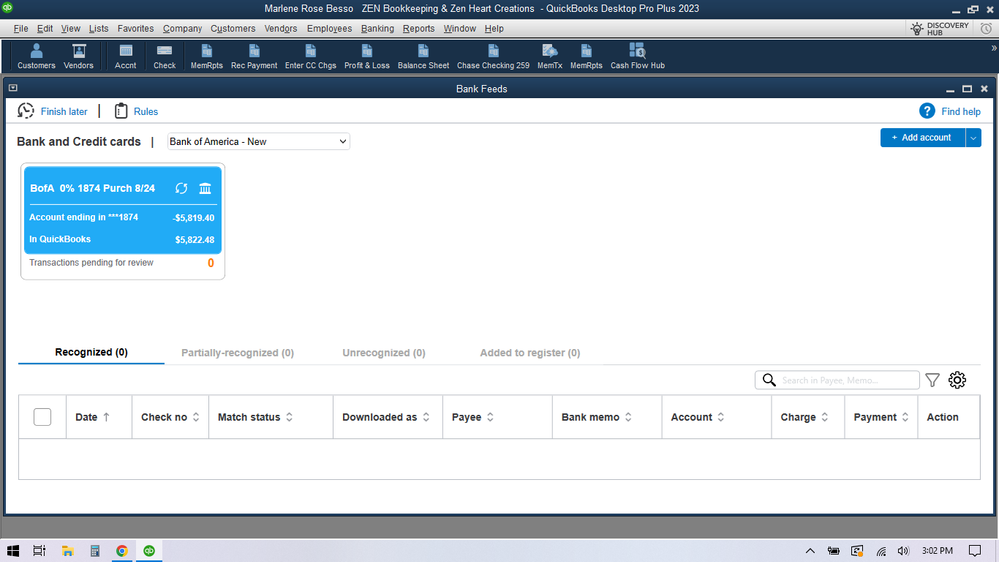Open the Help menu
This screenshot has width=999, height=562.
[494, 29]
